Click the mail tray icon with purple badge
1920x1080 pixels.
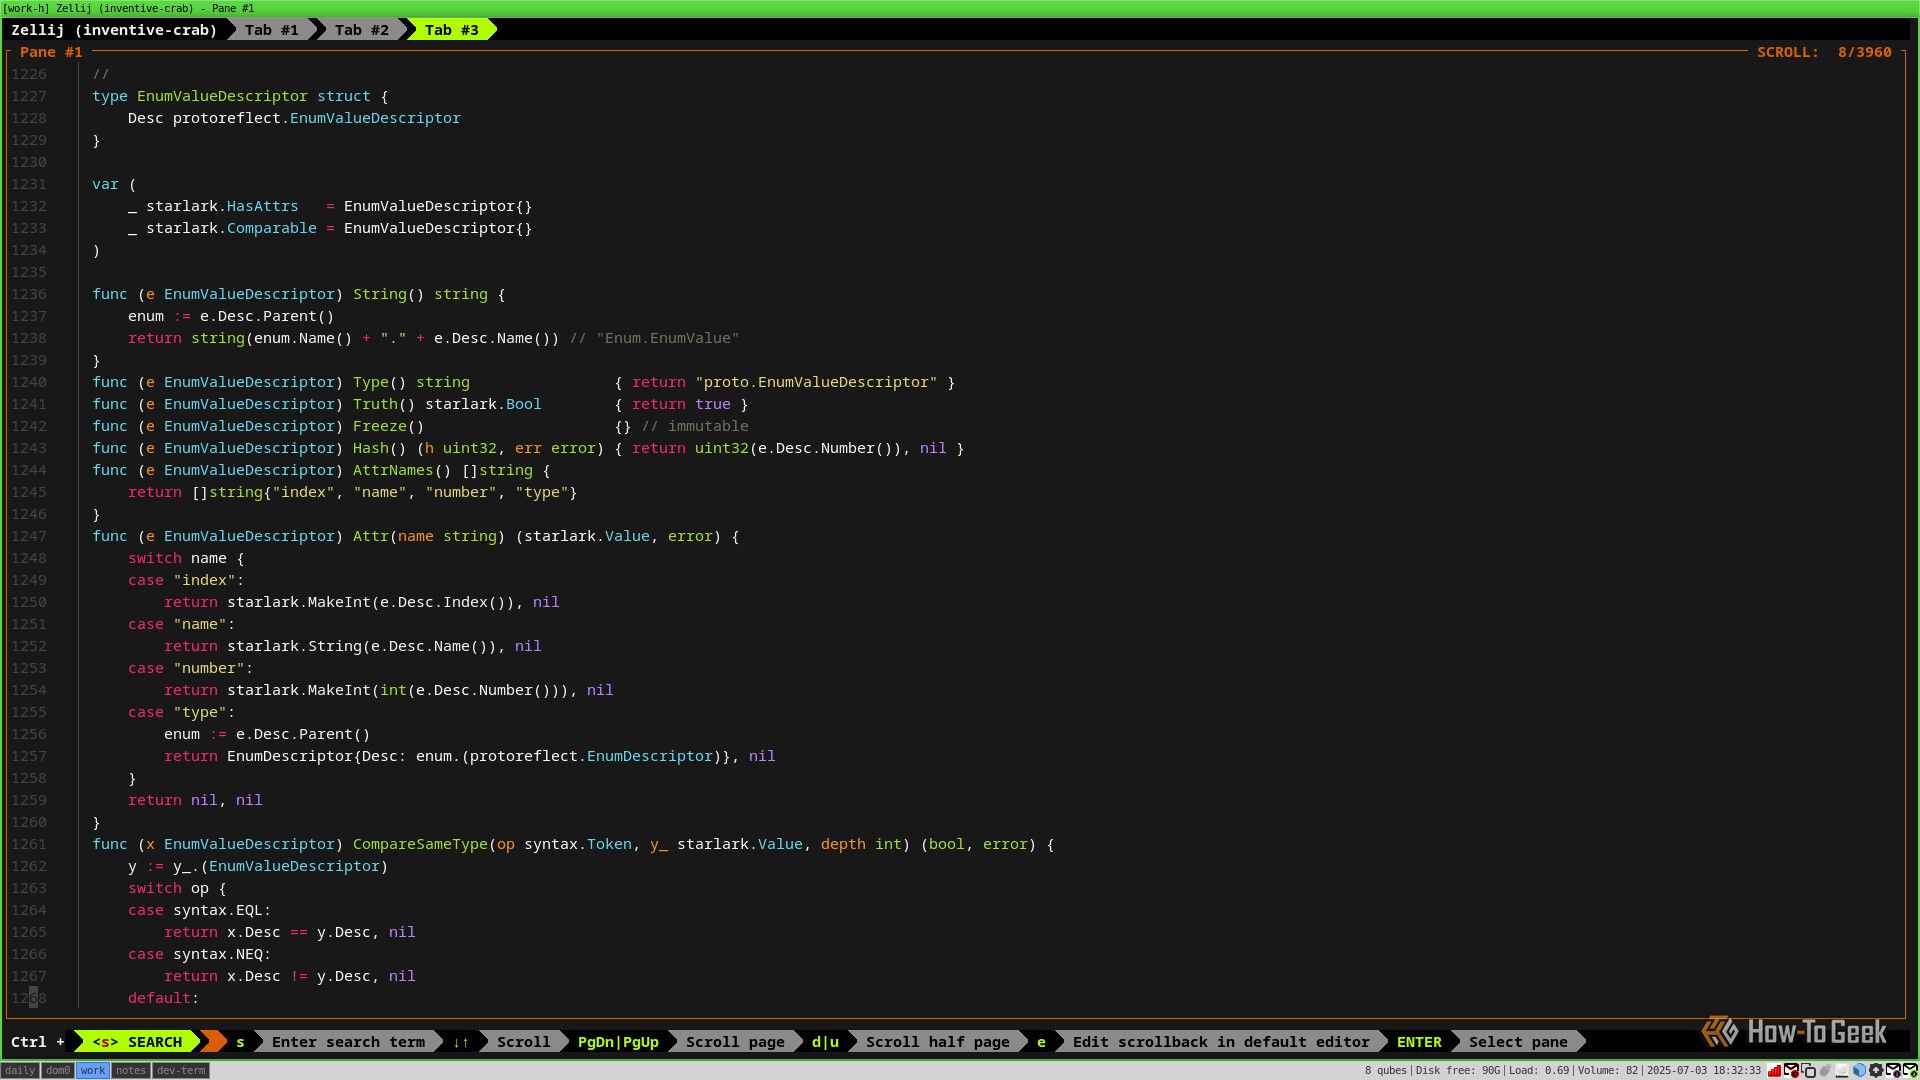(1892, 1070)
